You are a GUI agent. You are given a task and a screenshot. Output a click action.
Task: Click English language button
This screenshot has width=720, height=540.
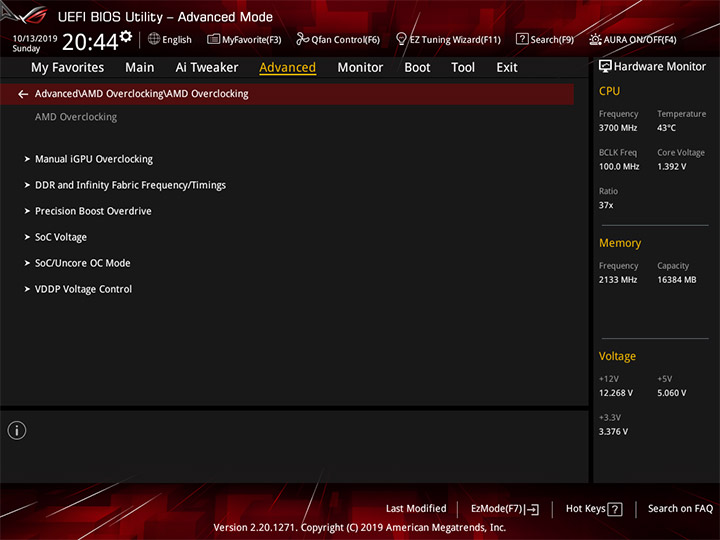[177, 40]
